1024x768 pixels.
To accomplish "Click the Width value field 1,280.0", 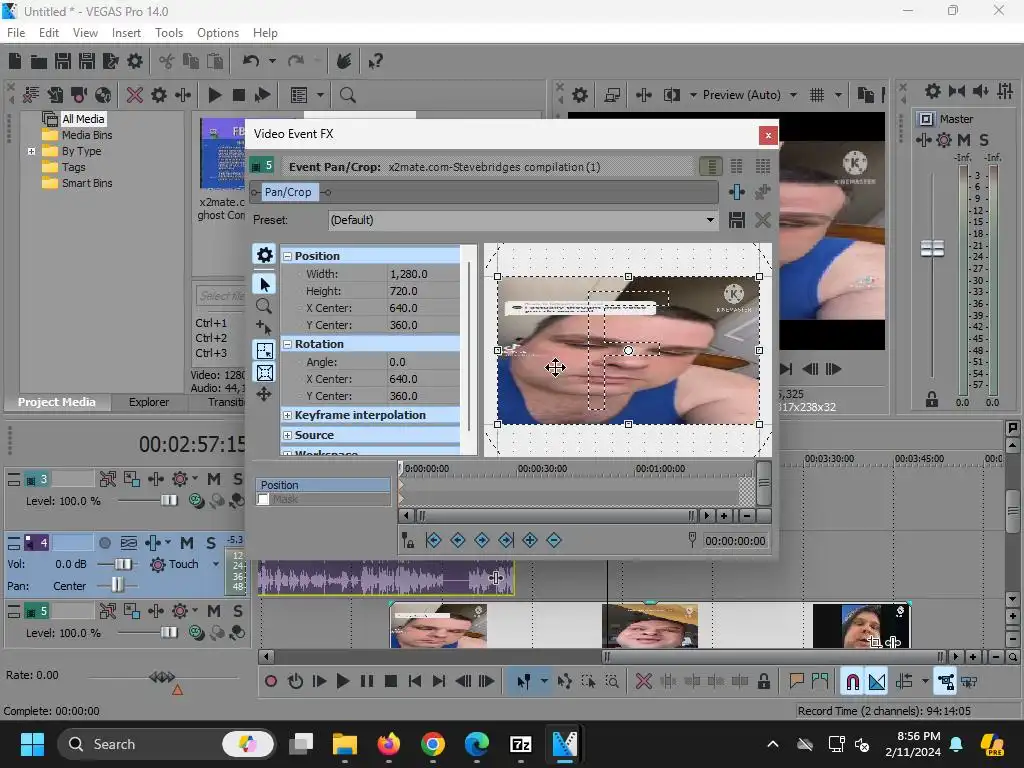I will click(423, 274).
